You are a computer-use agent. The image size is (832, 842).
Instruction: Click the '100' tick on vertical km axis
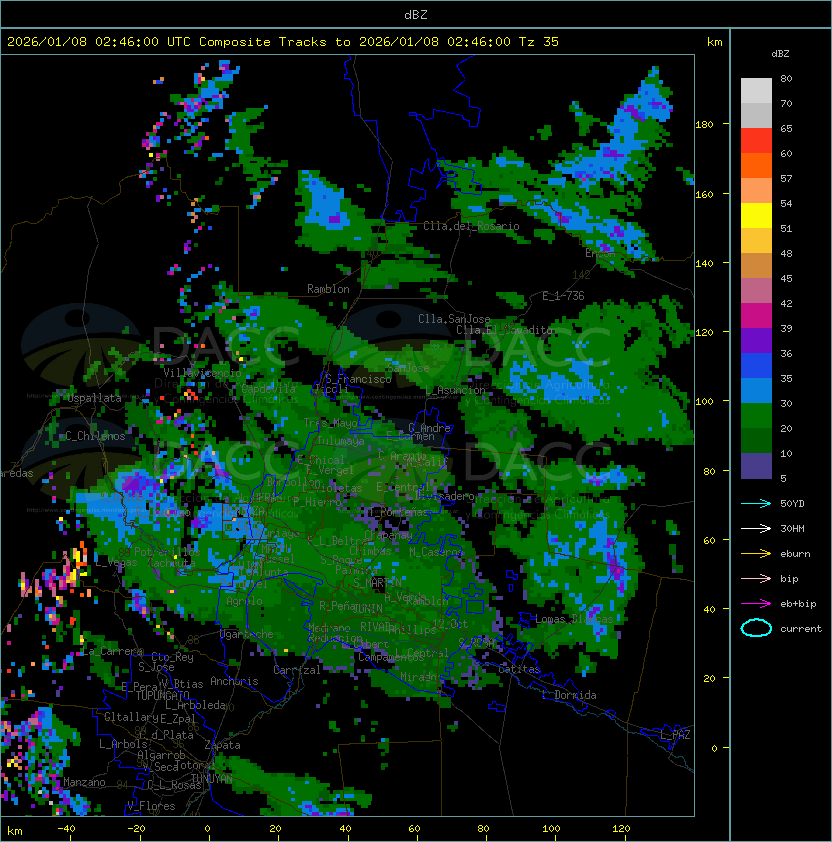(704, 402)
